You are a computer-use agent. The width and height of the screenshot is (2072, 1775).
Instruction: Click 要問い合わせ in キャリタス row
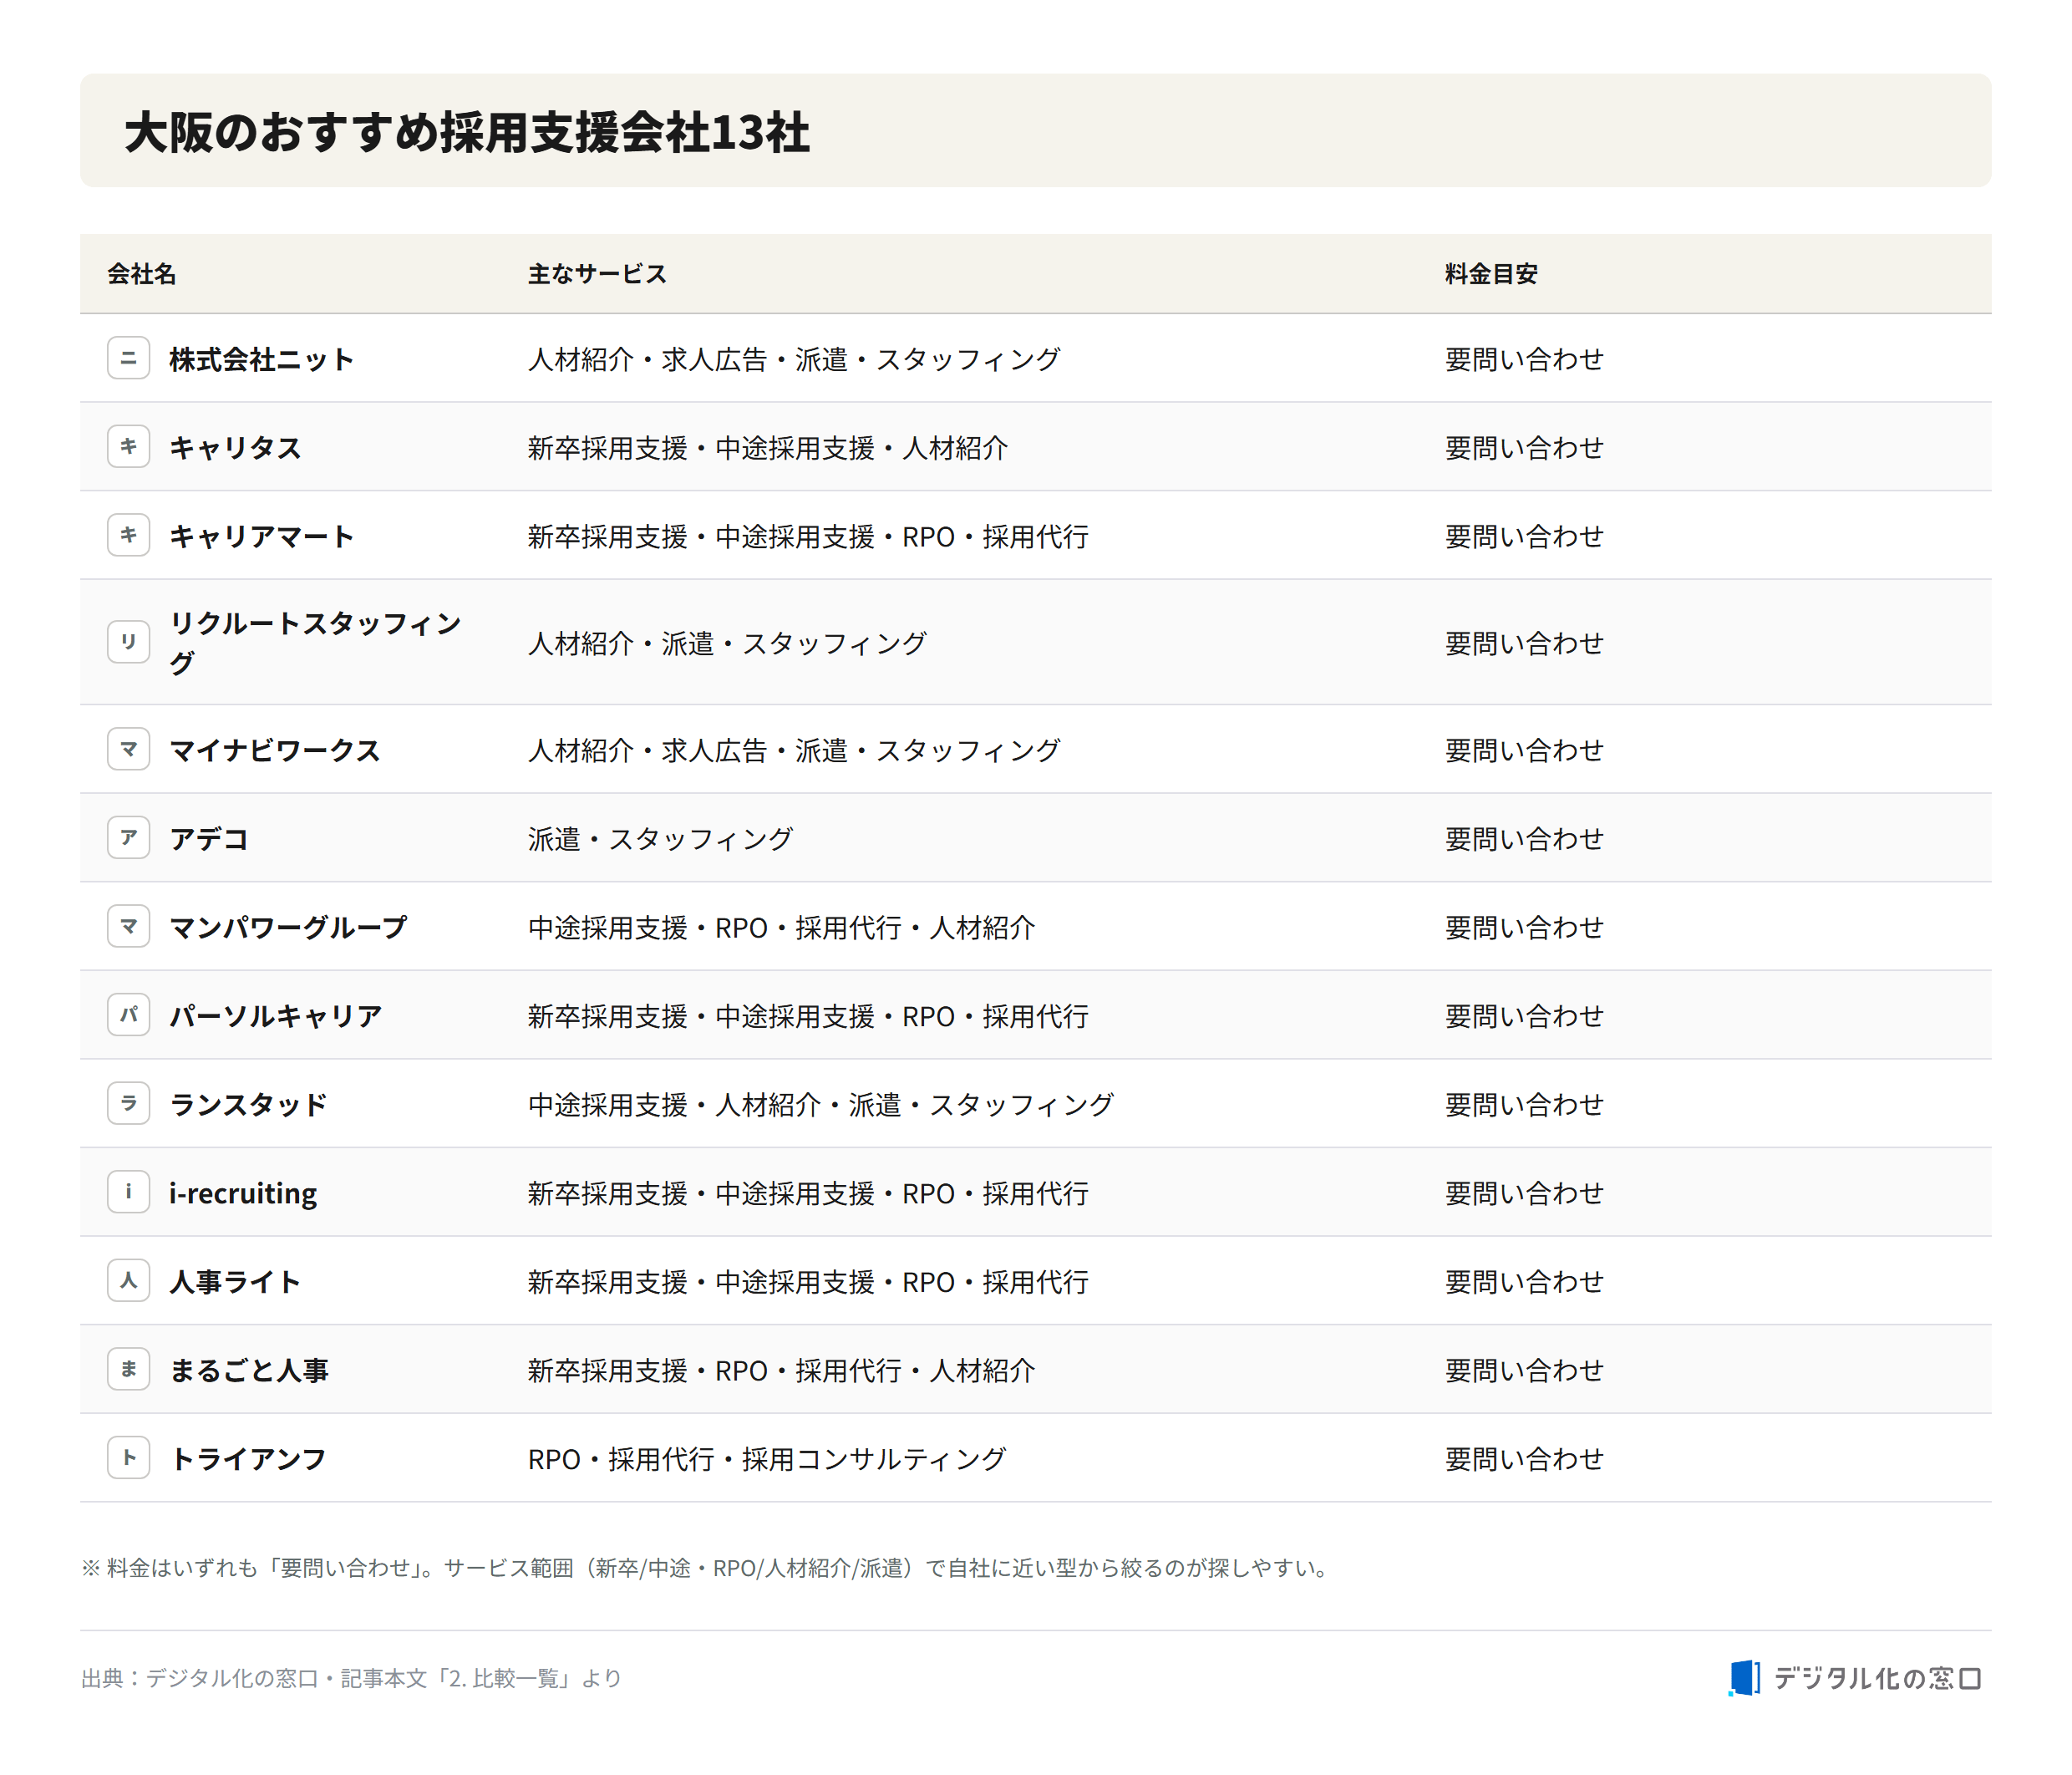[x=1524, y=448]
